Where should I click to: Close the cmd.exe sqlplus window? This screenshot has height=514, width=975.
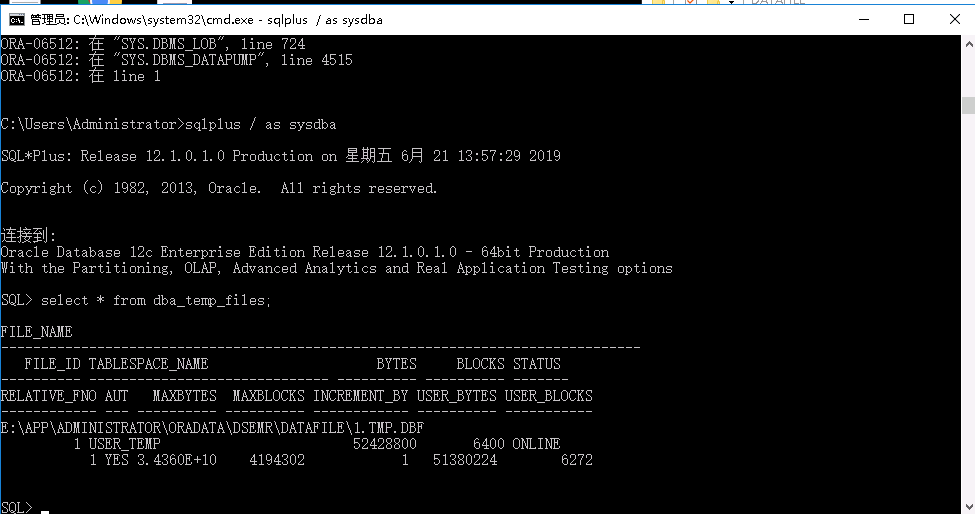(952, 20)
